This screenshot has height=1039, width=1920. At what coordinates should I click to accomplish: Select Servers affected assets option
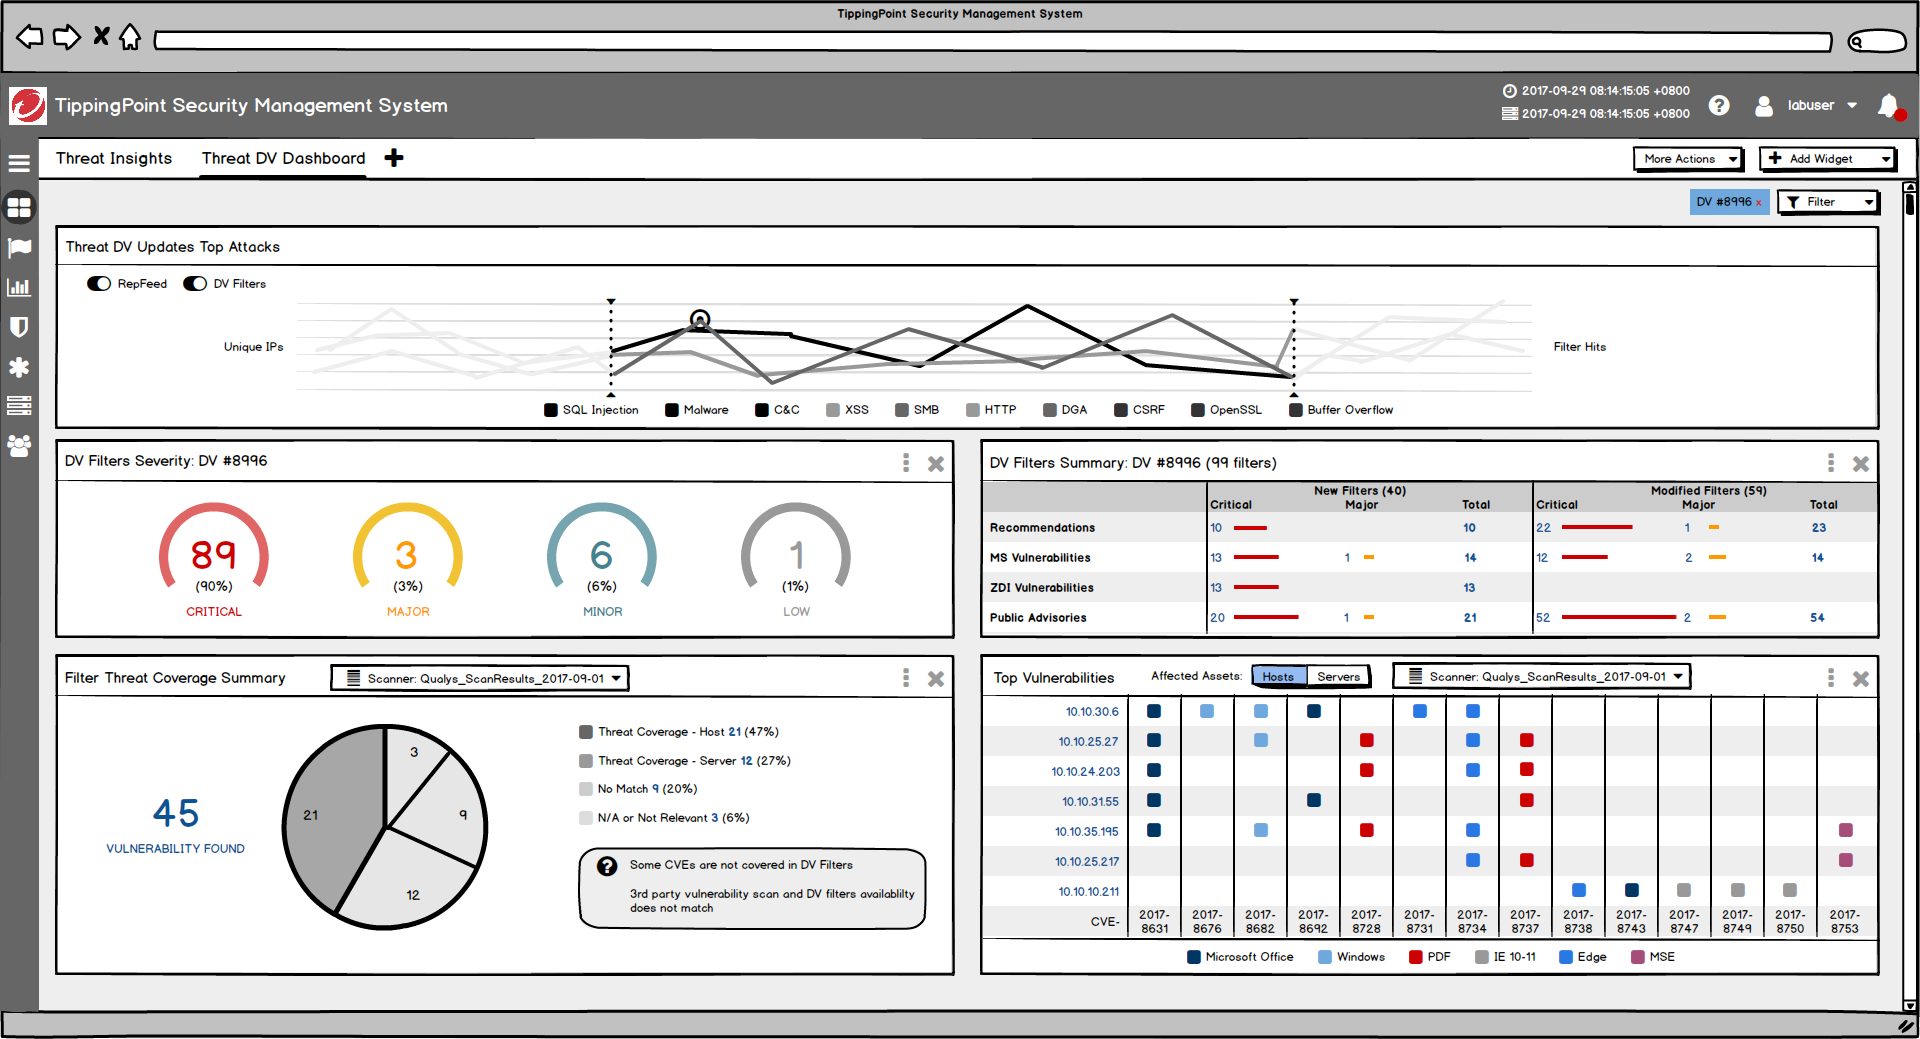tap(1338, 677)
